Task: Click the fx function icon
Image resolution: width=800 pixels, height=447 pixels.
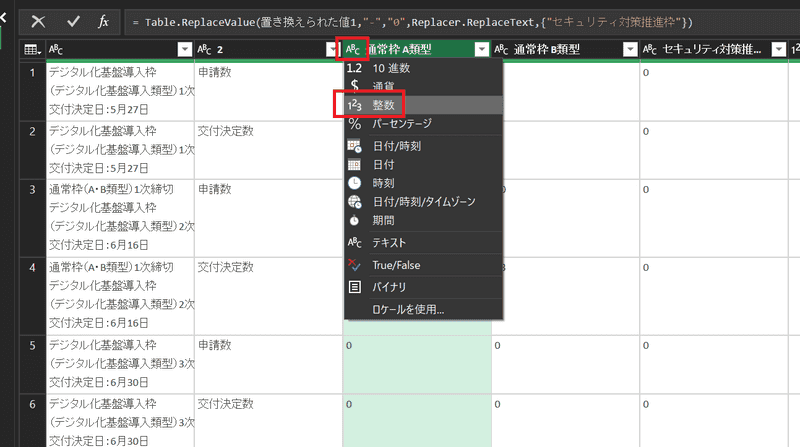Action: pyautogui.click(x=103, y=21)
